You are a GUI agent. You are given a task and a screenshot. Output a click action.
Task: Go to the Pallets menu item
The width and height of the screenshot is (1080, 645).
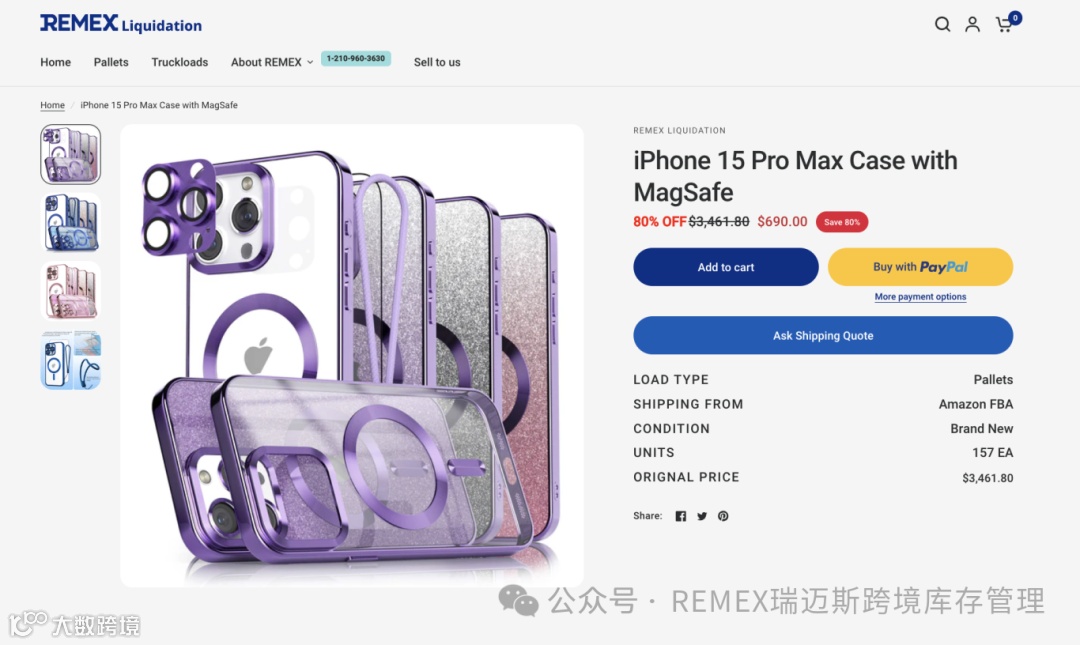(x=111, y=62)
